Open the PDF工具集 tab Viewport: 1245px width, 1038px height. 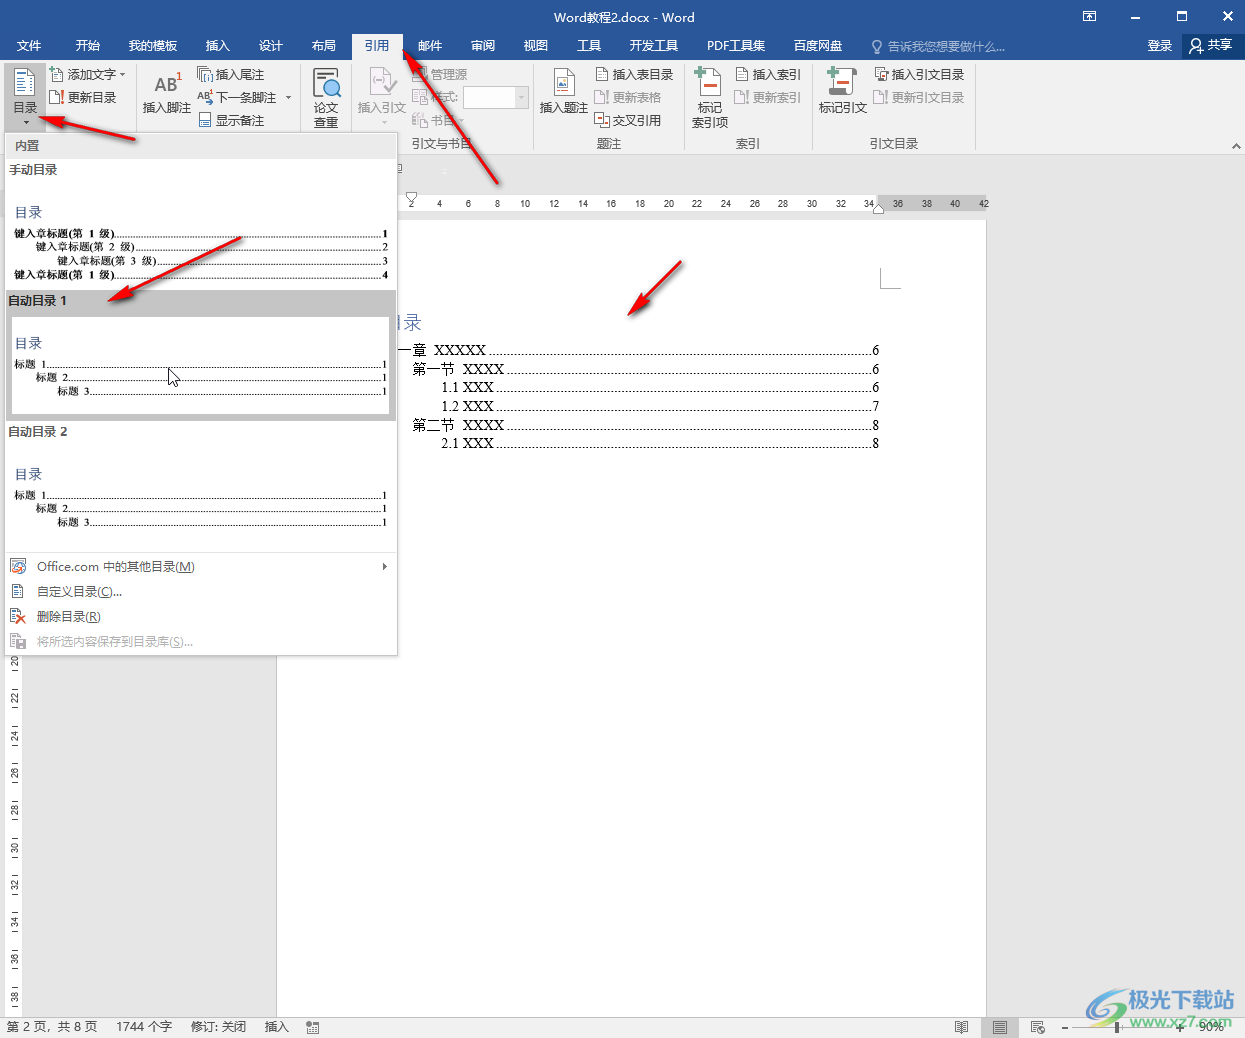[736, 46]
